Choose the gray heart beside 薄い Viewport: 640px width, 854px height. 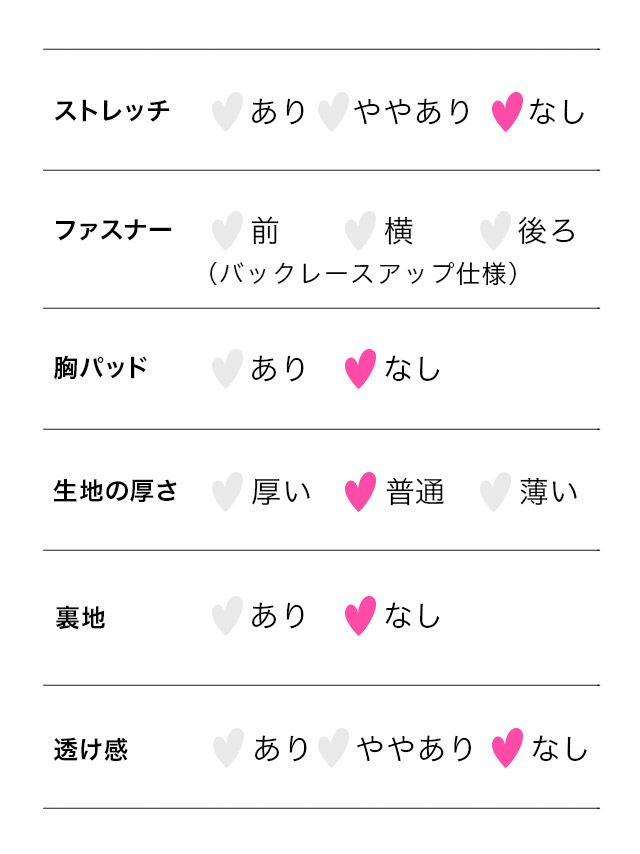point(495,492)
